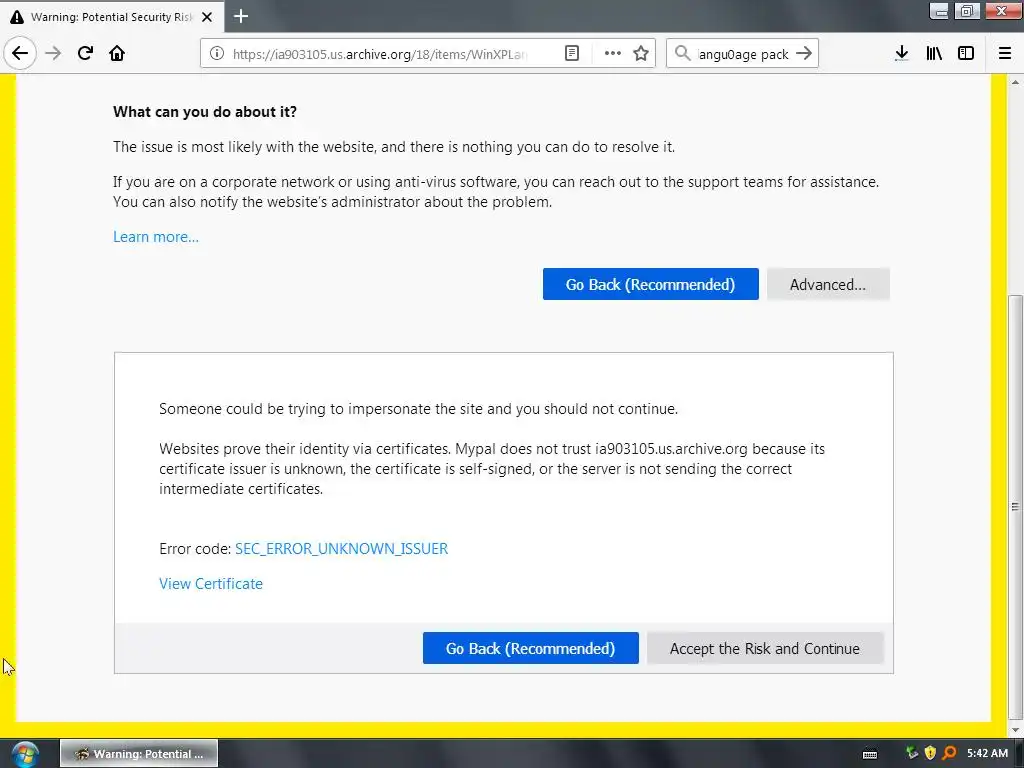Click the scrollbar up arrow
The width and height of the screenshot is (1024, 768).
coord(1015,82)
